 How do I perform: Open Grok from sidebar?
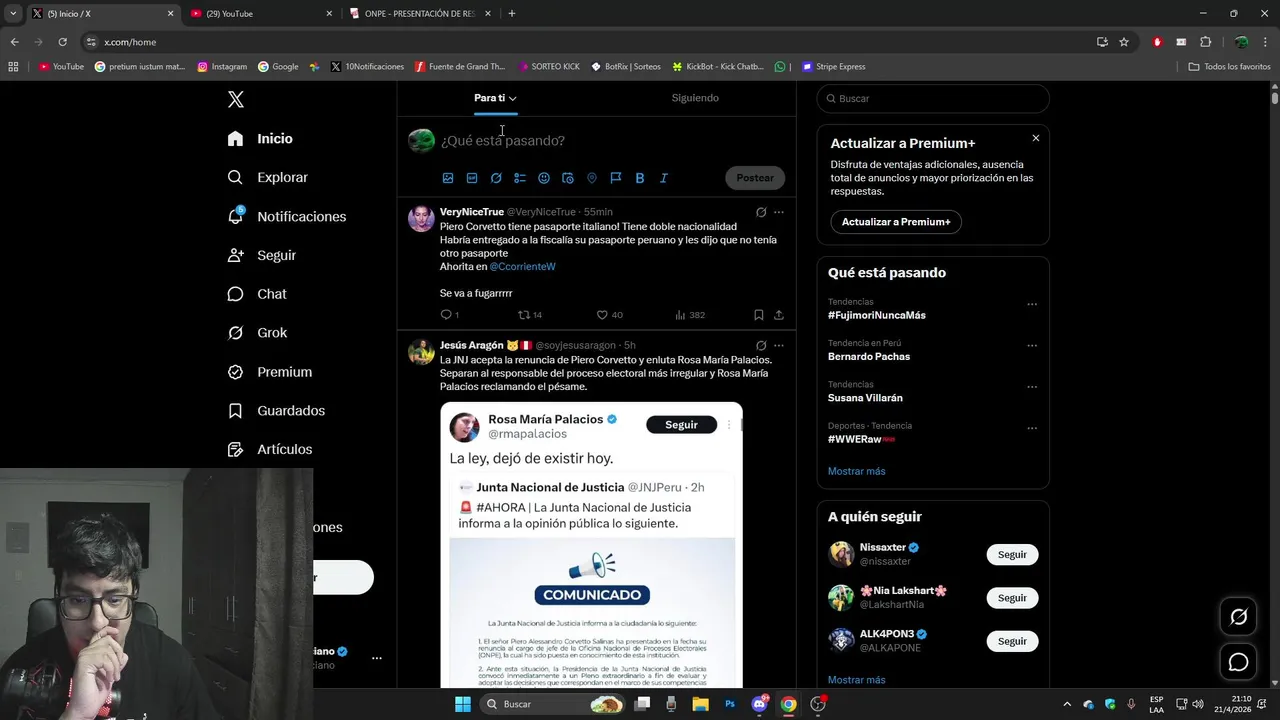257,333
